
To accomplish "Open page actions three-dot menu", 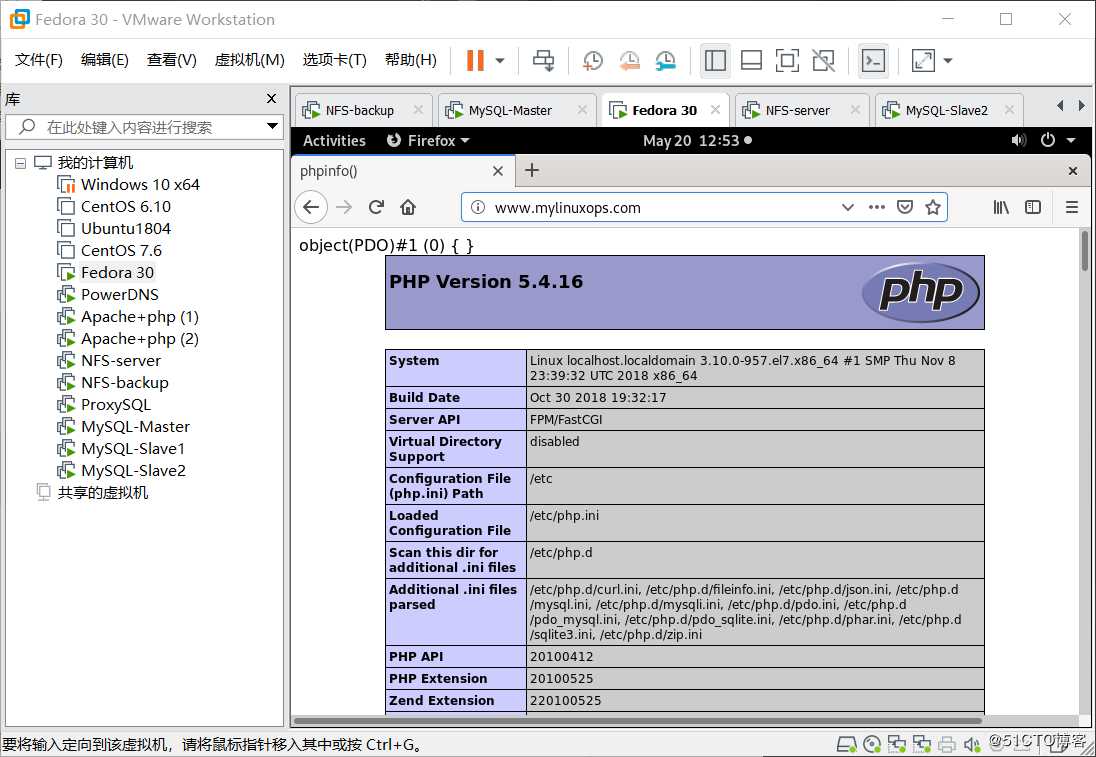I will 877,207.
